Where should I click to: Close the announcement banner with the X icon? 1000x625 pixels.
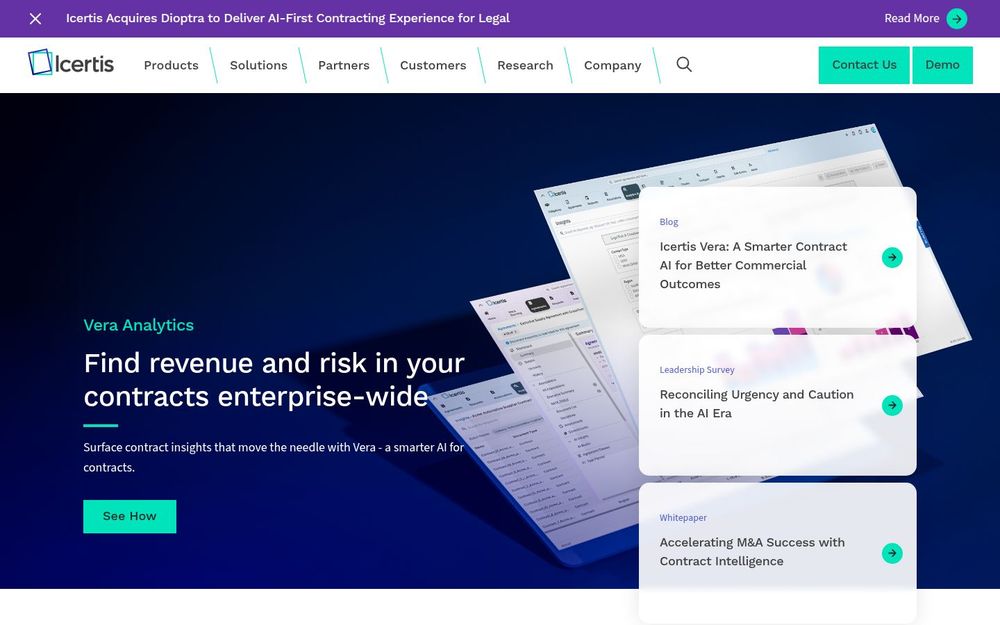(x=36, y=18)
